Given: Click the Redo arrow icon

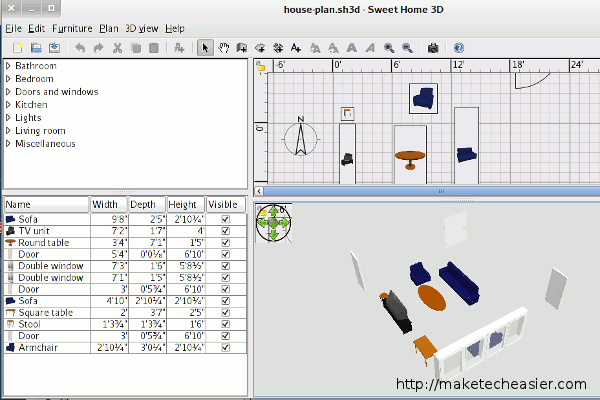Looking at the screenshot, I should coord(98,48).
